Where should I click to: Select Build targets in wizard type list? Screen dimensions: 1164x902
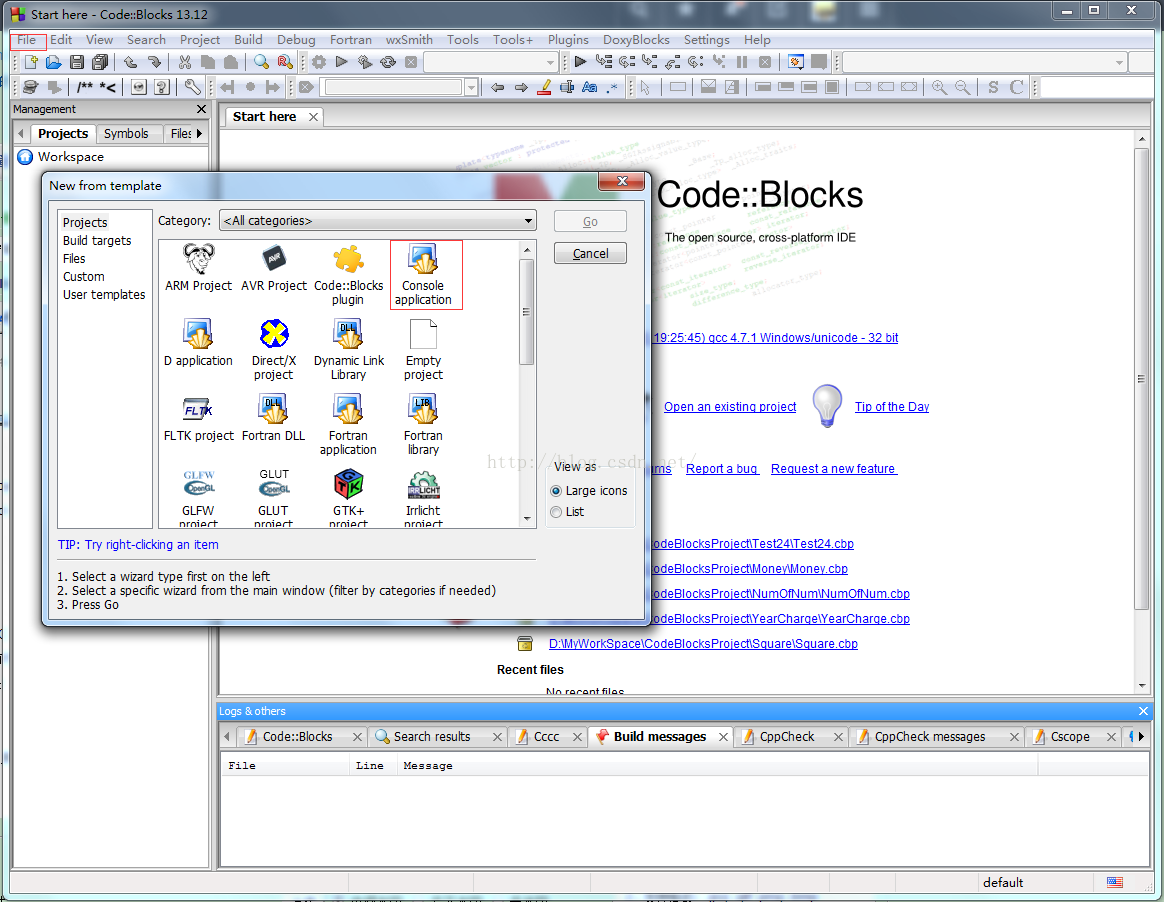(97, 241)
